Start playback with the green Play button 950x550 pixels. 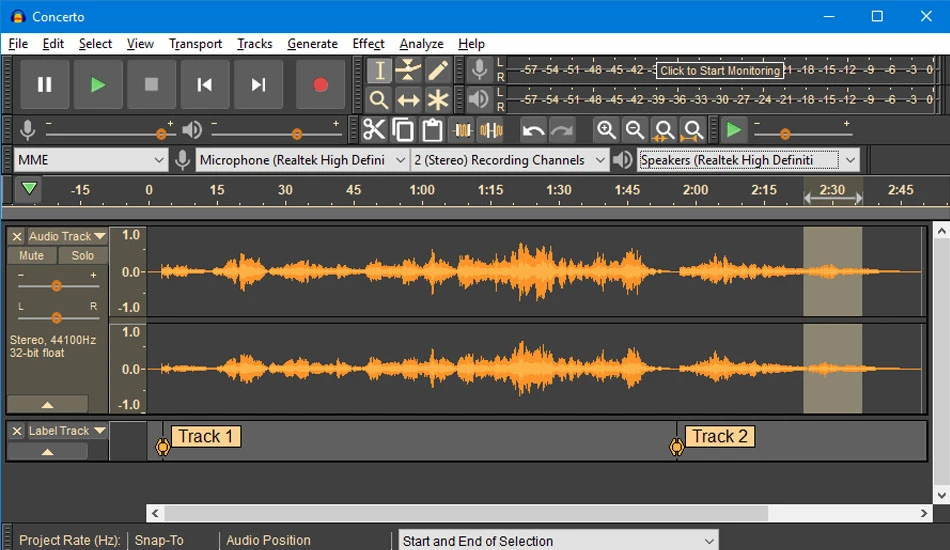tap(98, 84)
